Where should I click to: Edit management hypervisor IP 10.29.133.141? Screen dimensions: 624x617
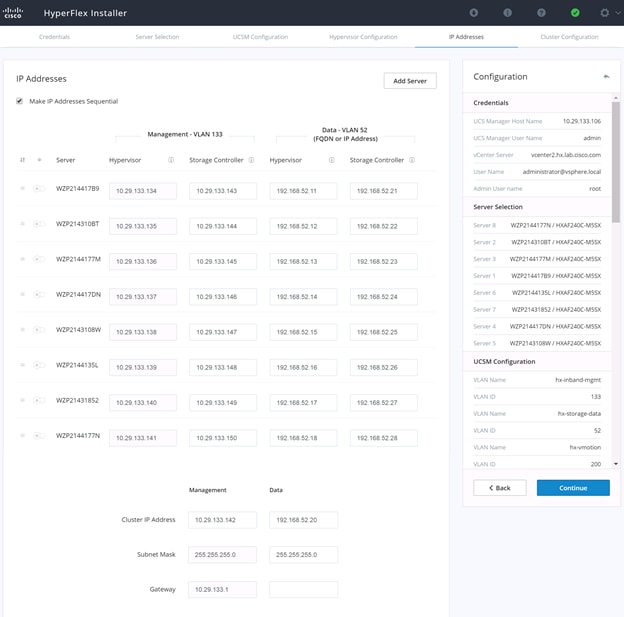click(x=143, y=438)
